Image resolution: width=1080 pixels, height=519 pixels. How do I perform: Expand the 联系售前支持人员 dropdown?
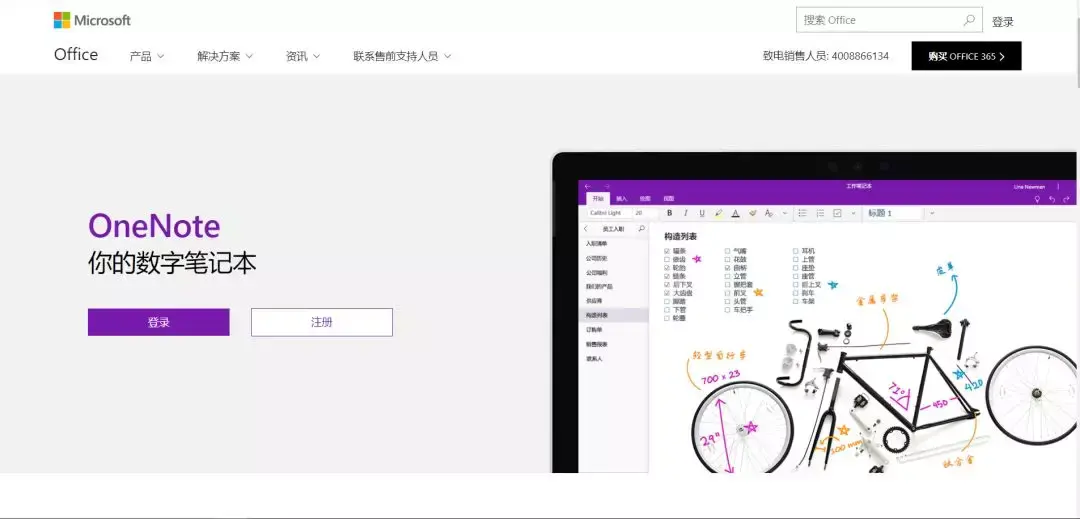click(402, 56)
